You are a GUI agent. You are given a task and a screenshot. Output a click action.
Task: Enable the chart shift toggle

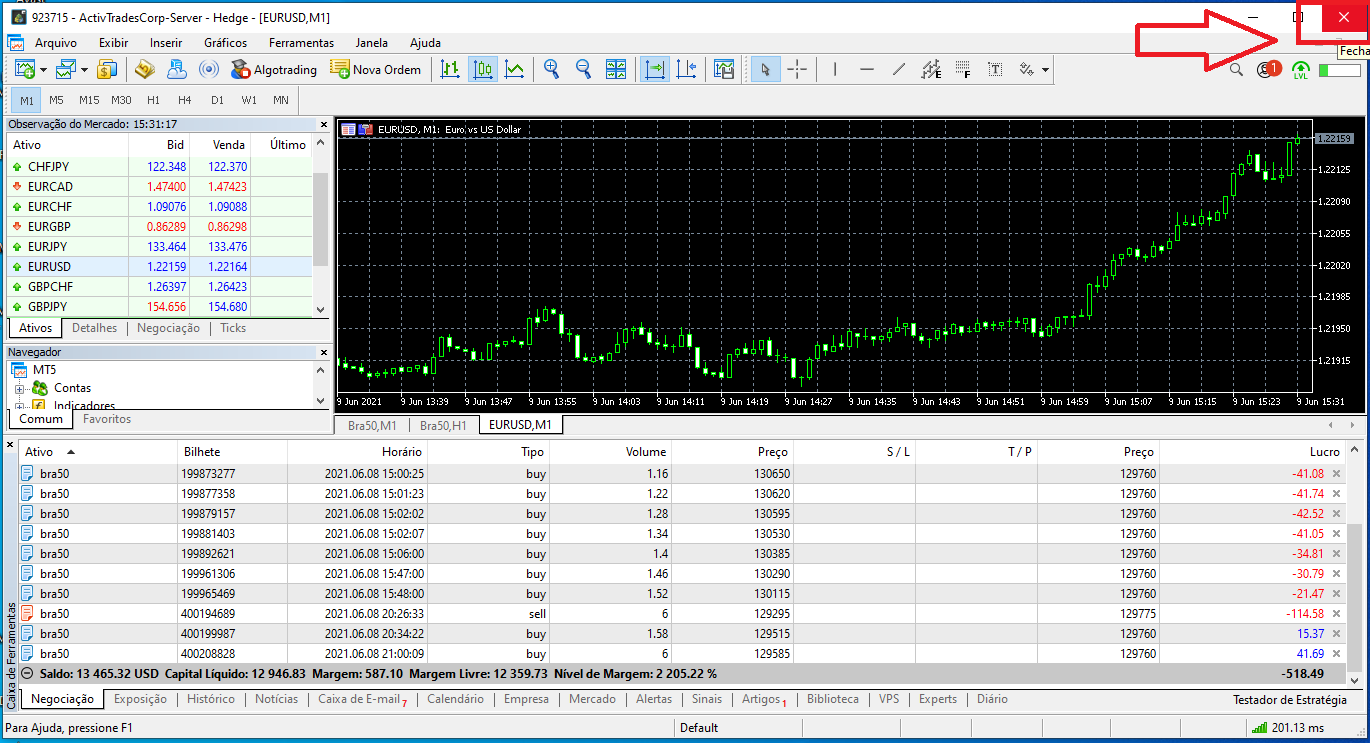(687, 69)
